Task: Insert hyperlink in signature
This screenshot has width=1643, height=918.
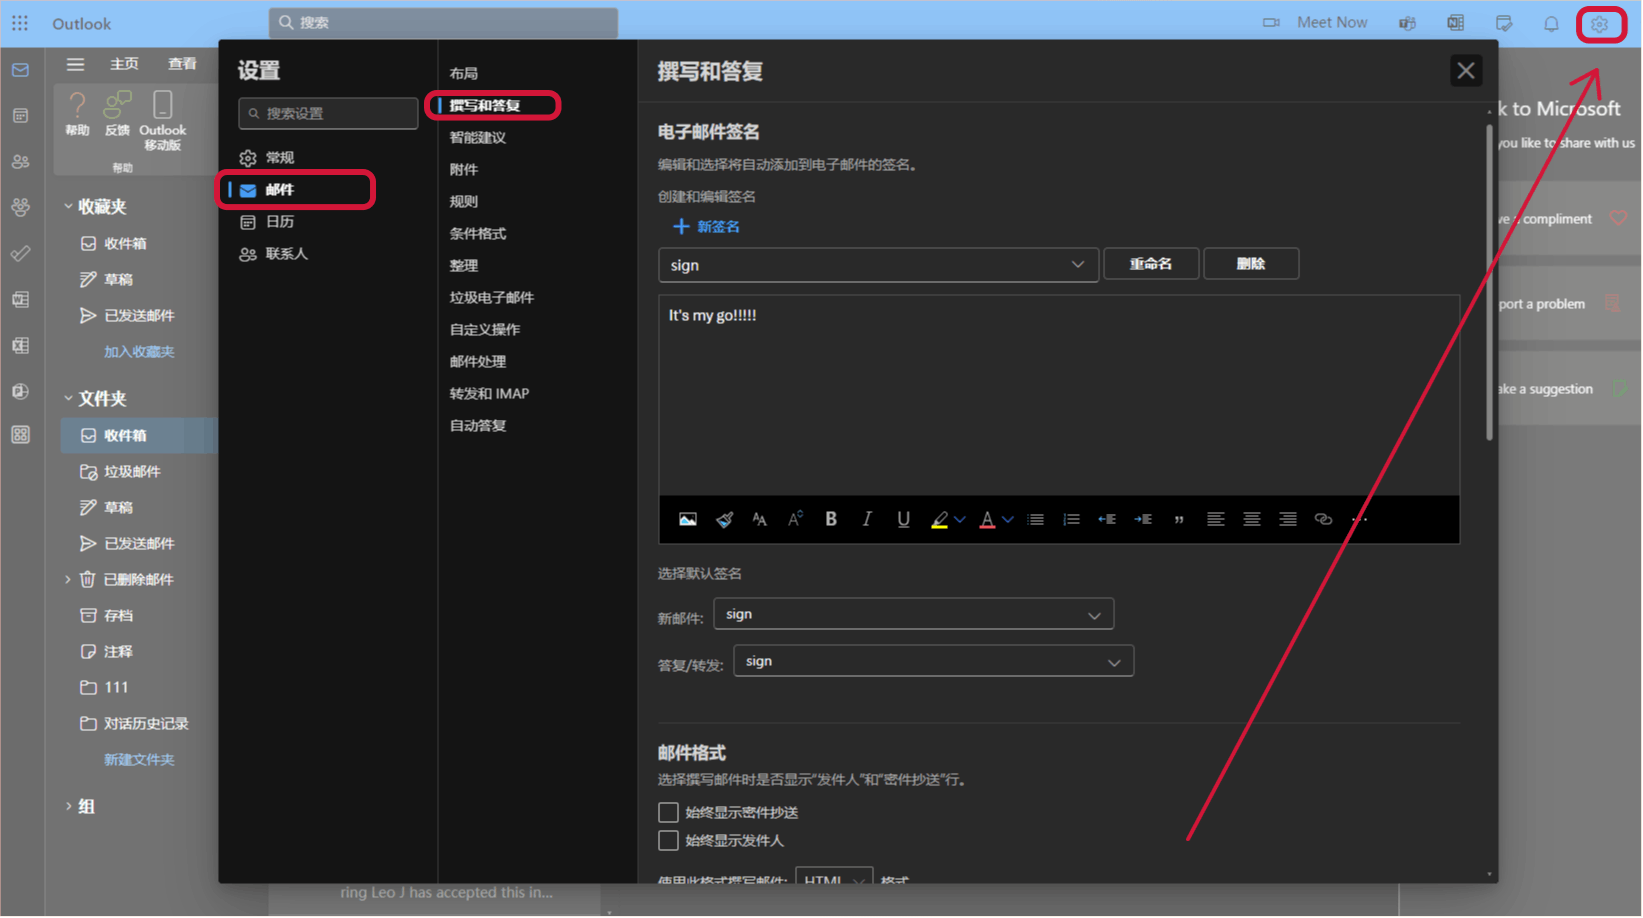Action: point(1324,520)
